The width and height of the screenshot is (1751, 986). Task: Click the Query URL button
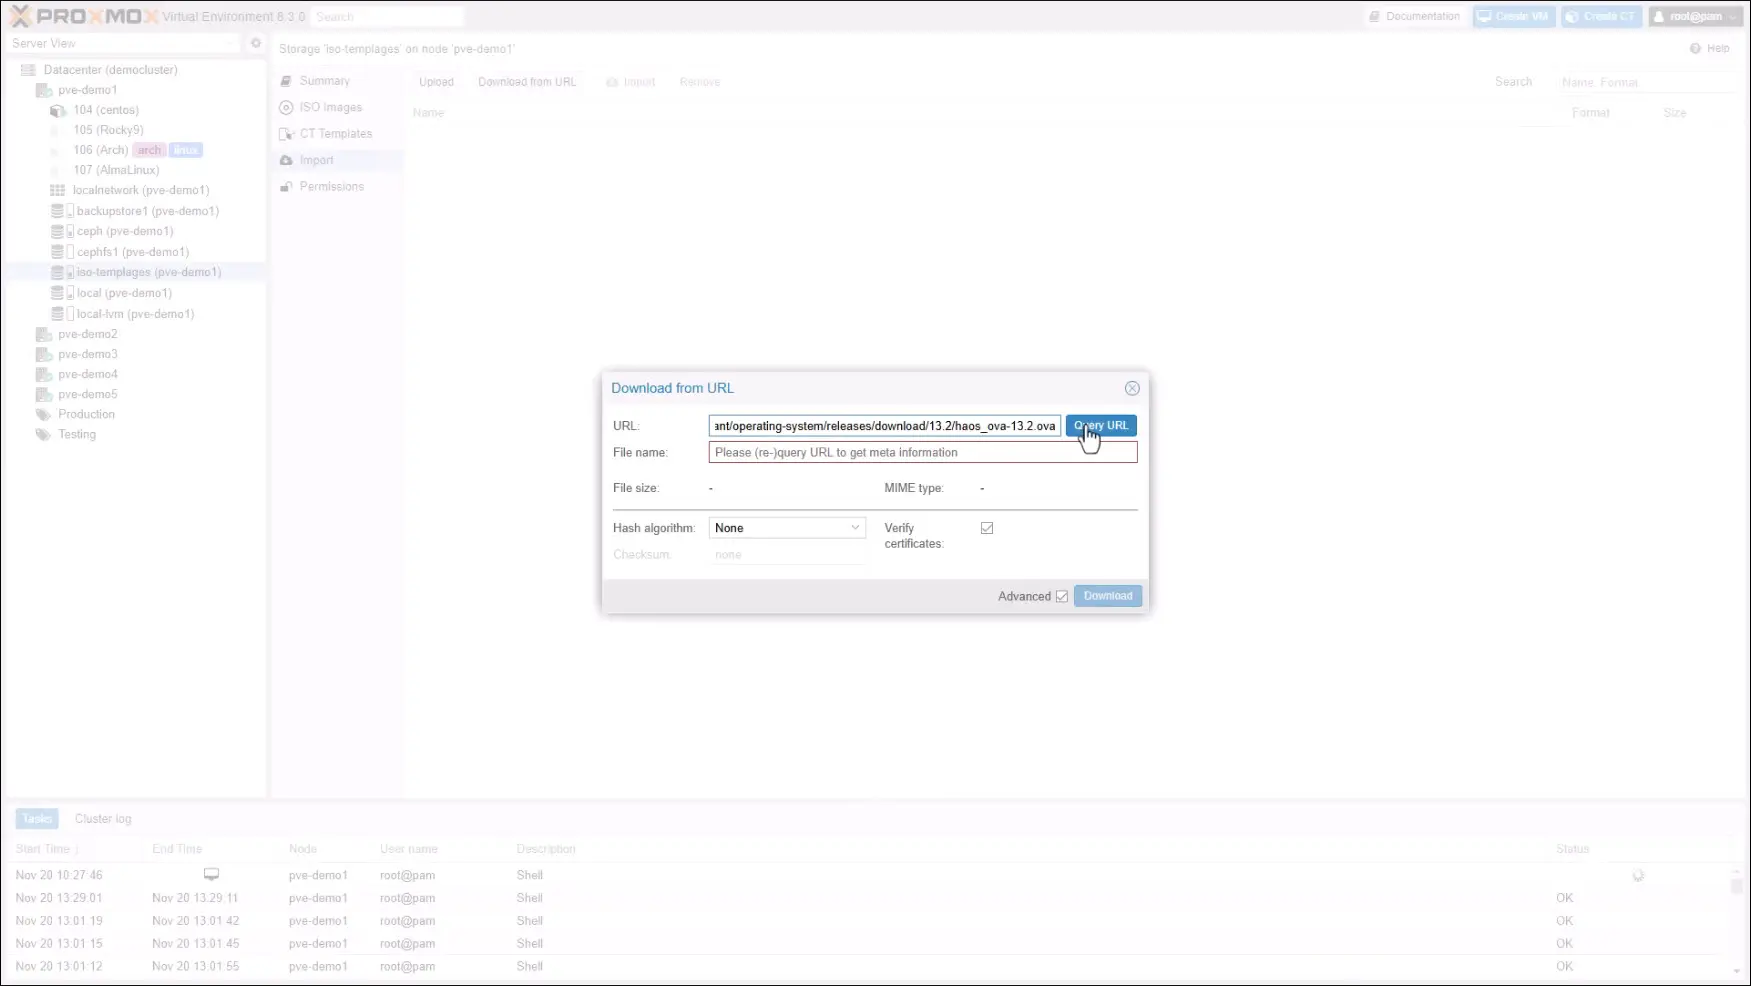coord(1101,426)
